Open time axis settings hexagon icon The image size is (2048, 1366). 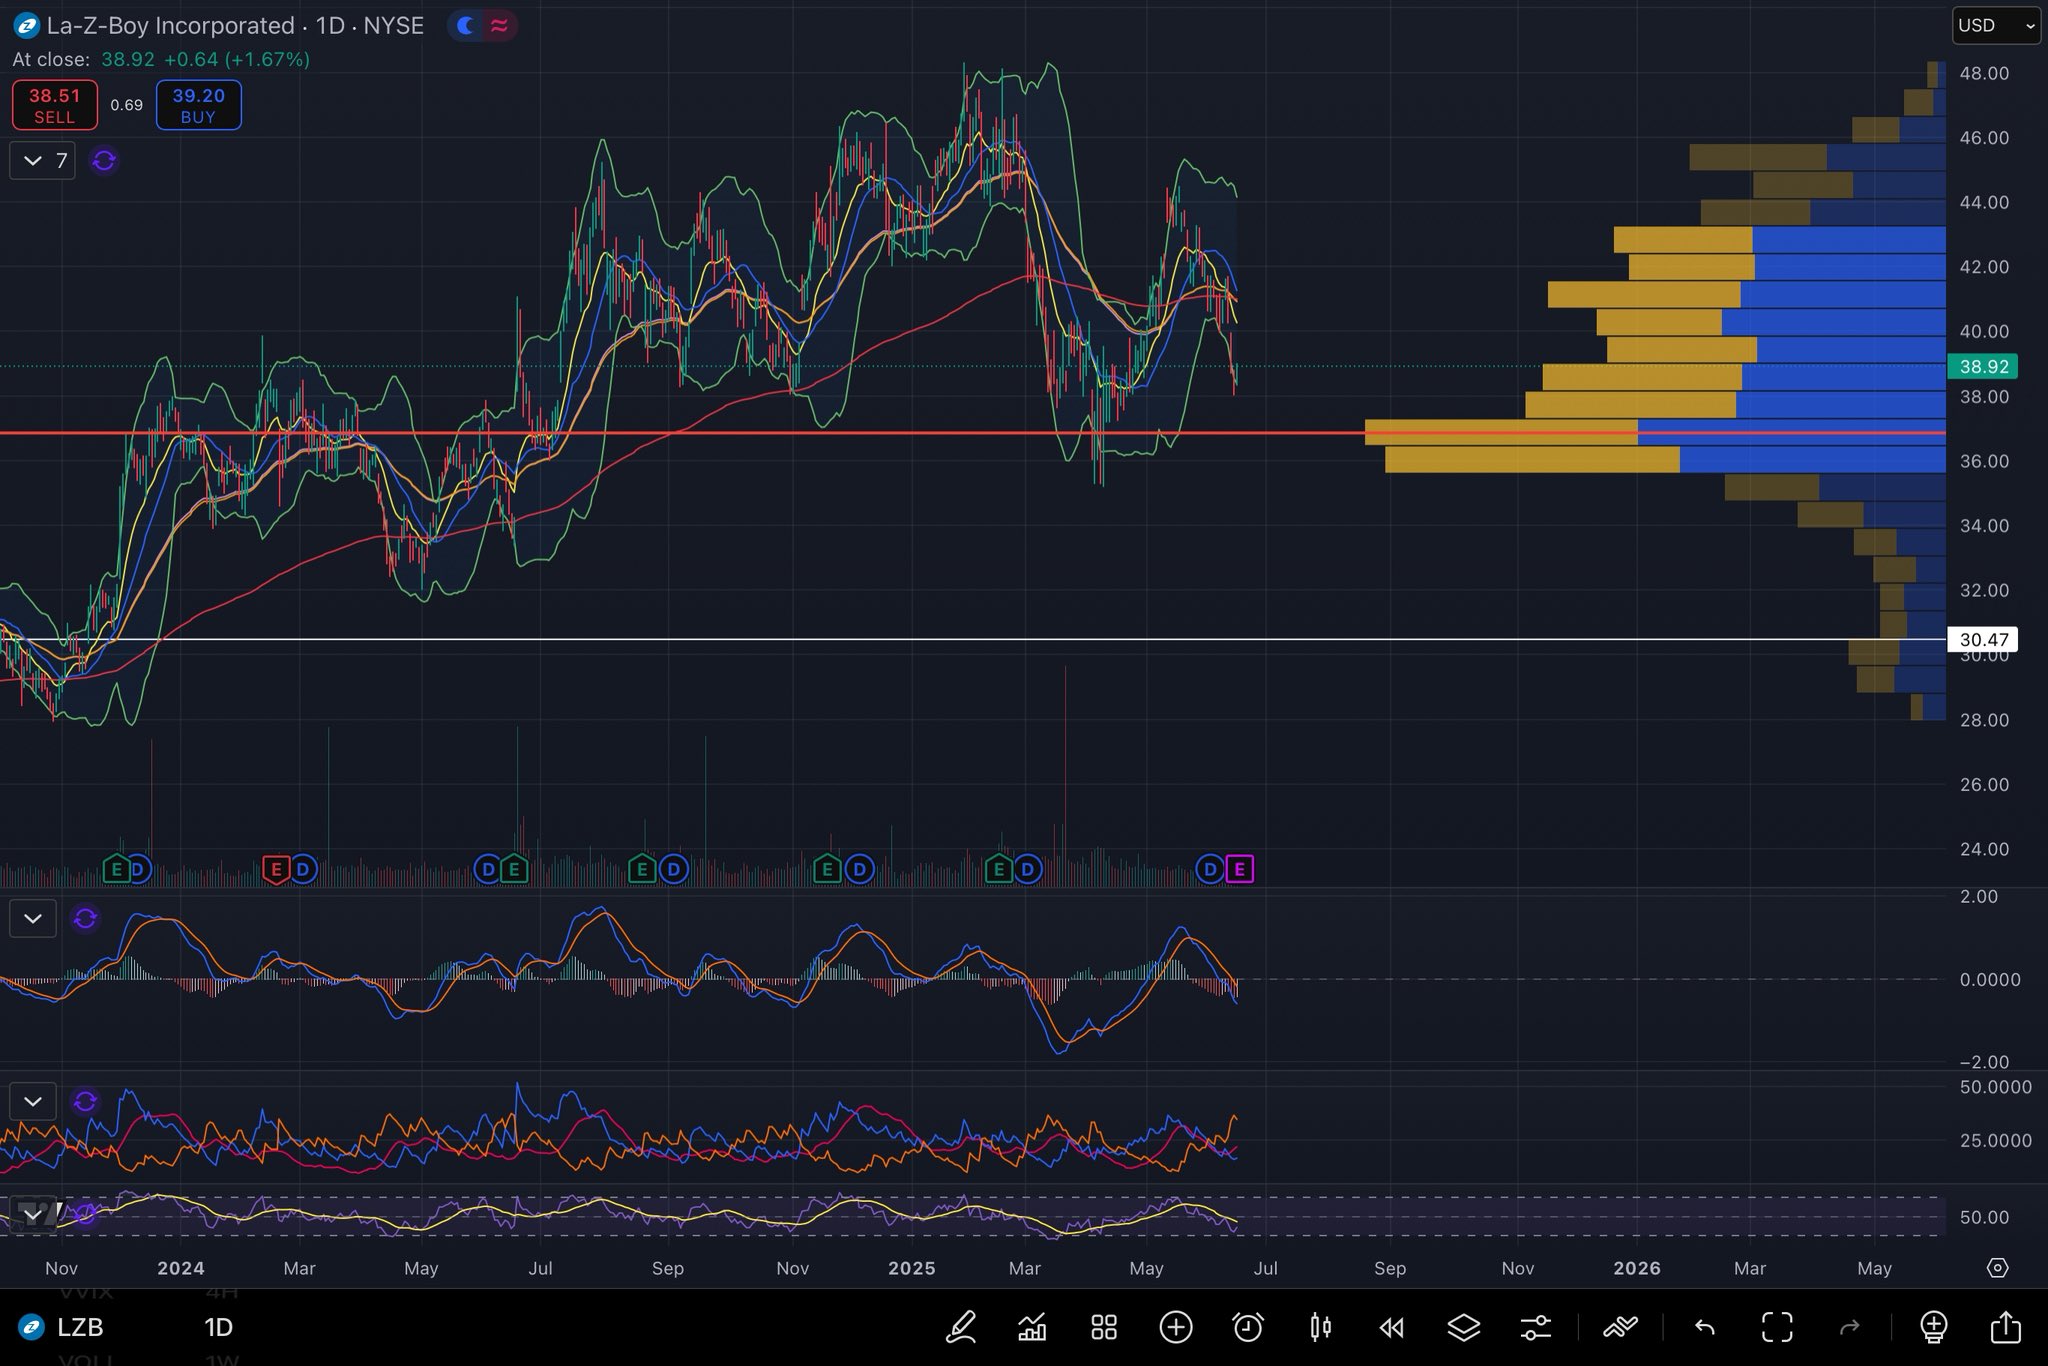(x=1997, y=1268)
